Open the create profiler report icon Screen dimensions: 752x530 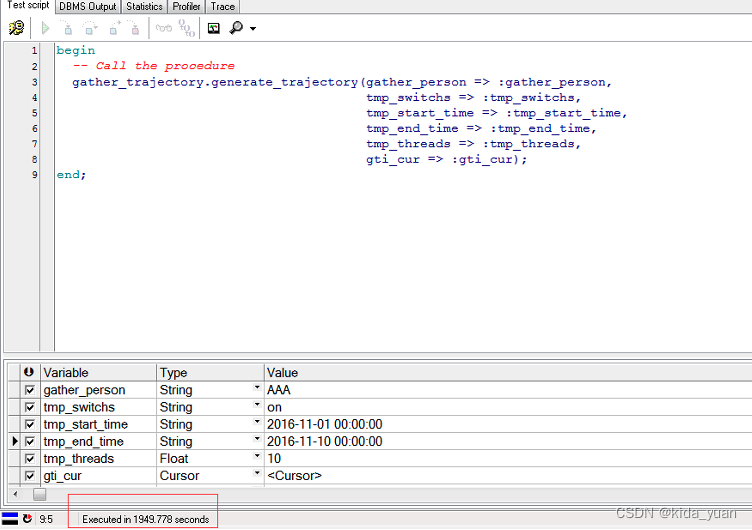tap(213, 28)
